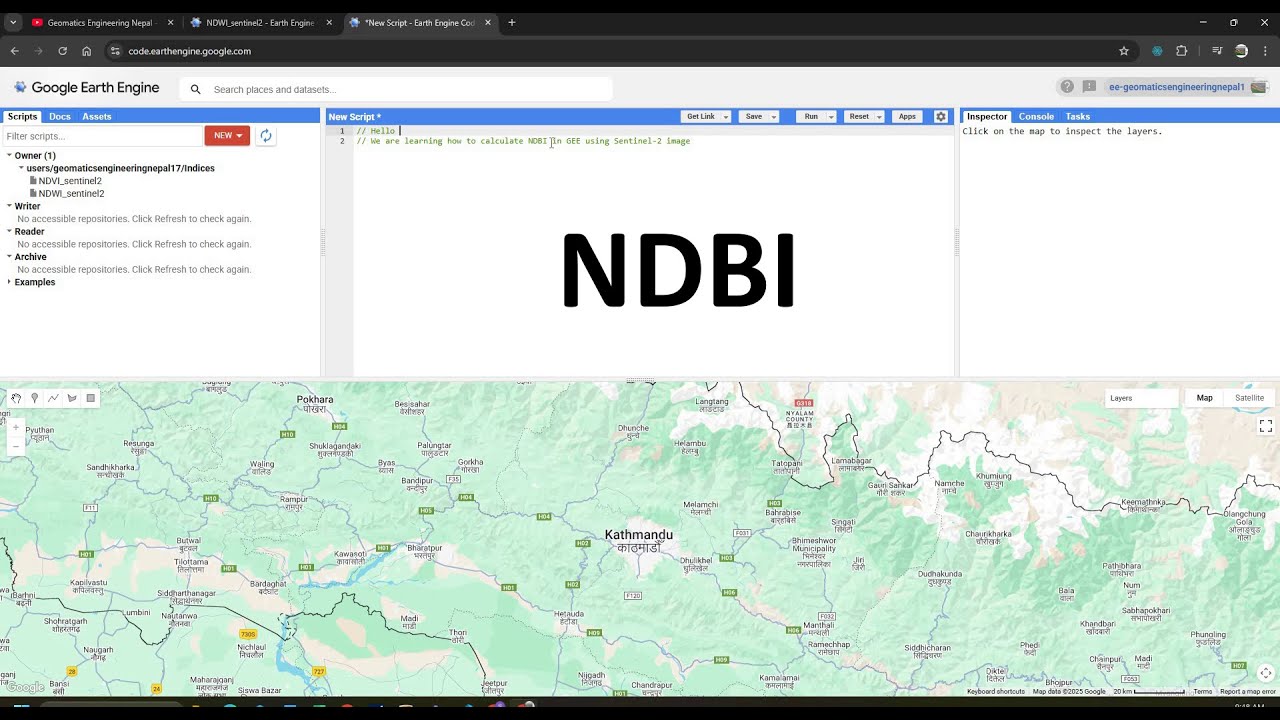Open the help question mark menu
The height and width of the screenshot is (720, 1280).
pos(1067,87)
